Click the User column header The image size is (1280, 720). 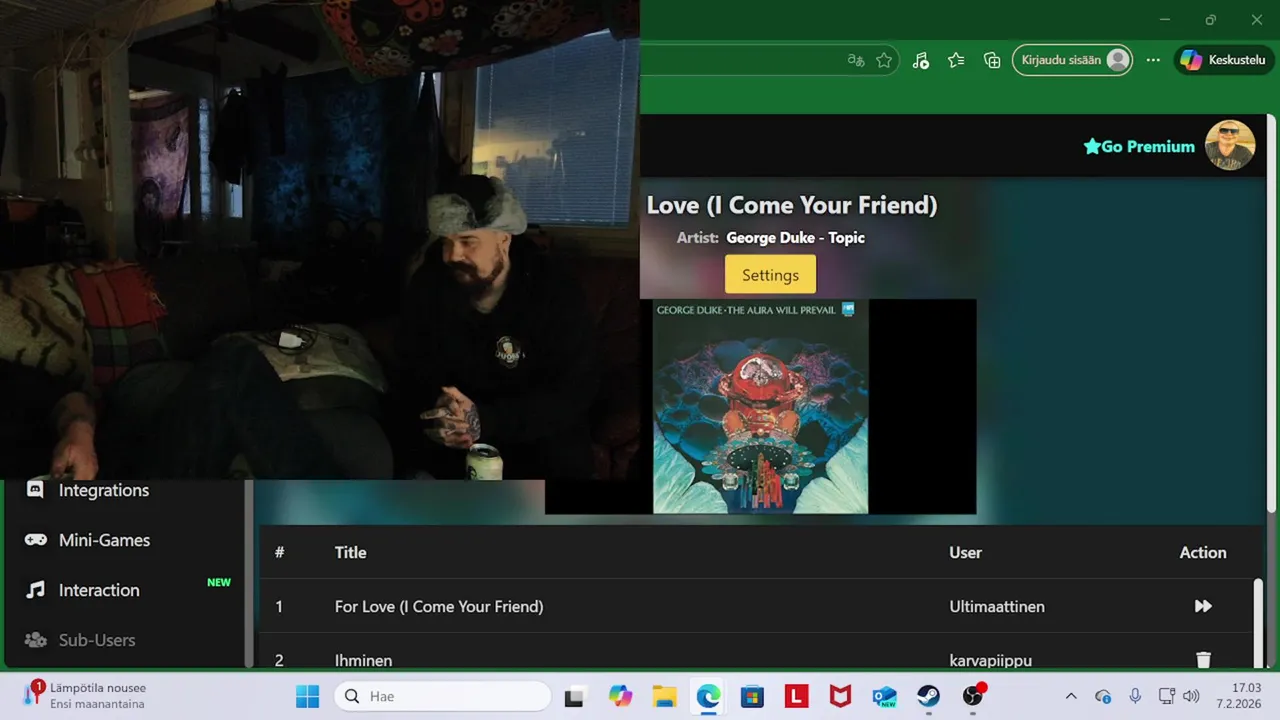point(965,552)
